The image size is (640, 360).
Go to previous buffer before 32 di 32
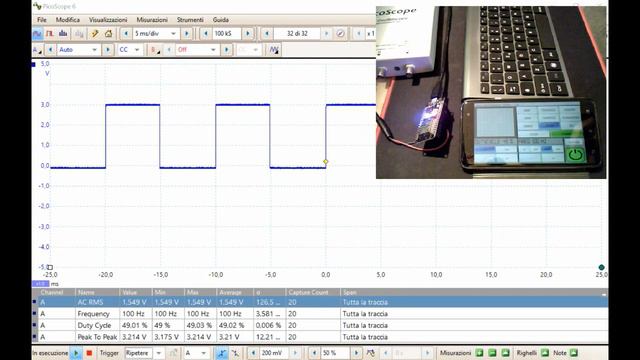pos(267,33)
